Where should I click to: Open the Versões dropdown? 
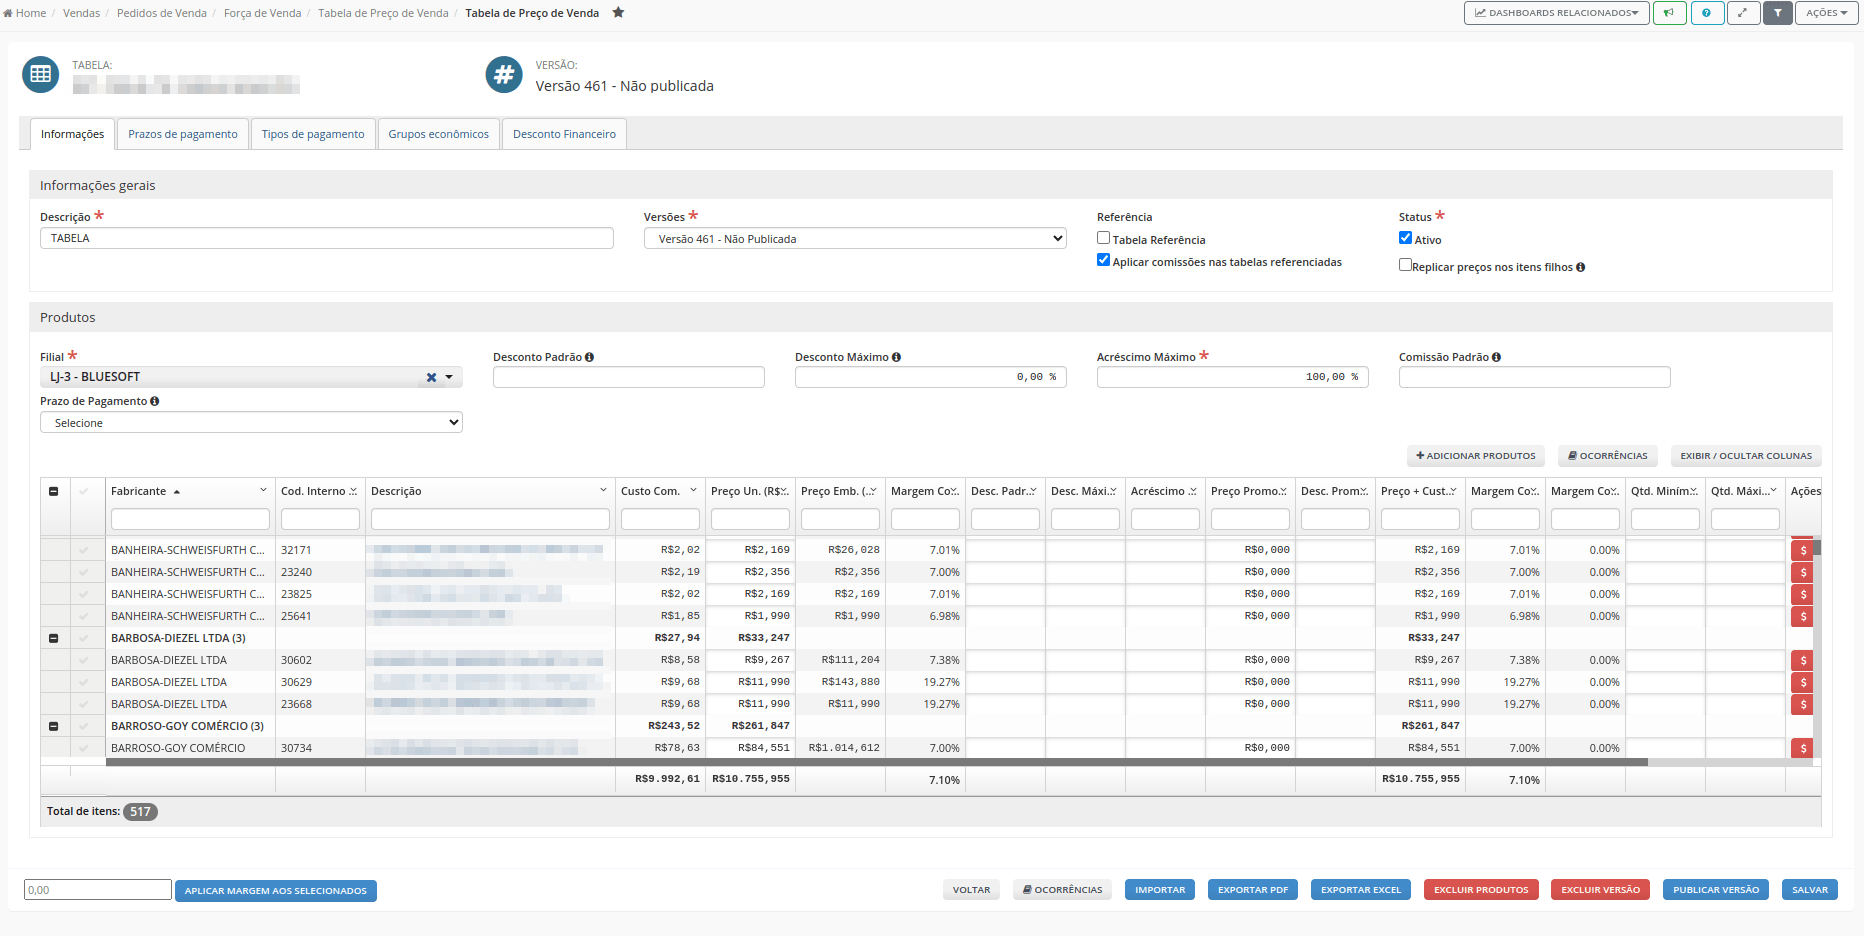point(855,239)
